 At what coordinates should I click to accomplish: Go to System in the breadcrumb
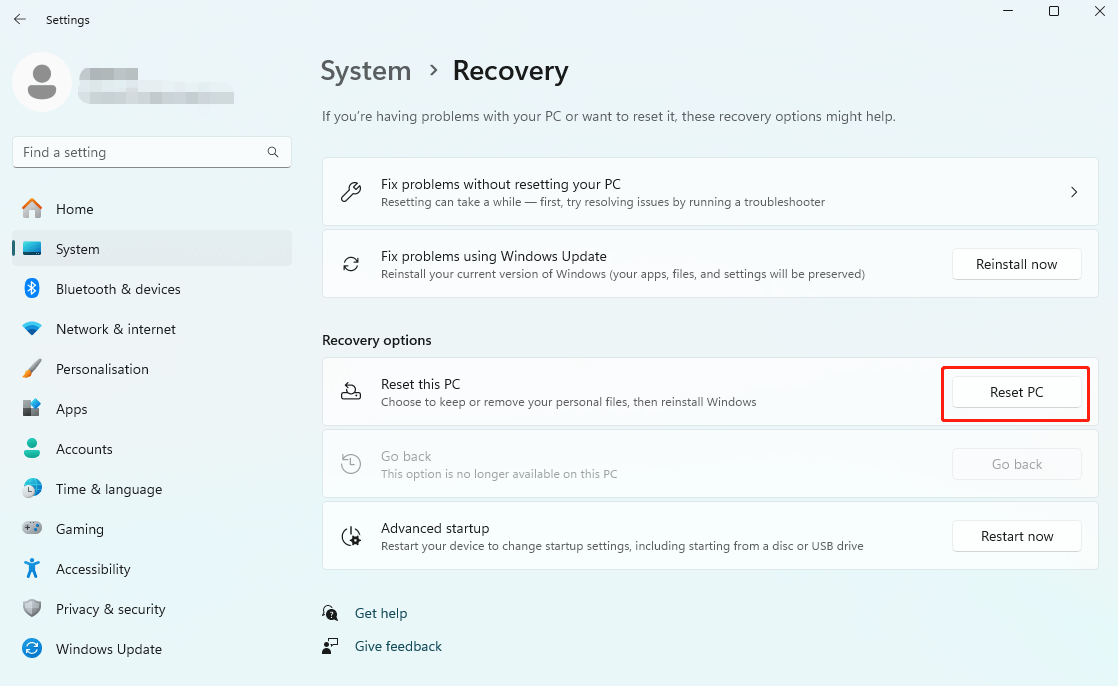point(366,71)
